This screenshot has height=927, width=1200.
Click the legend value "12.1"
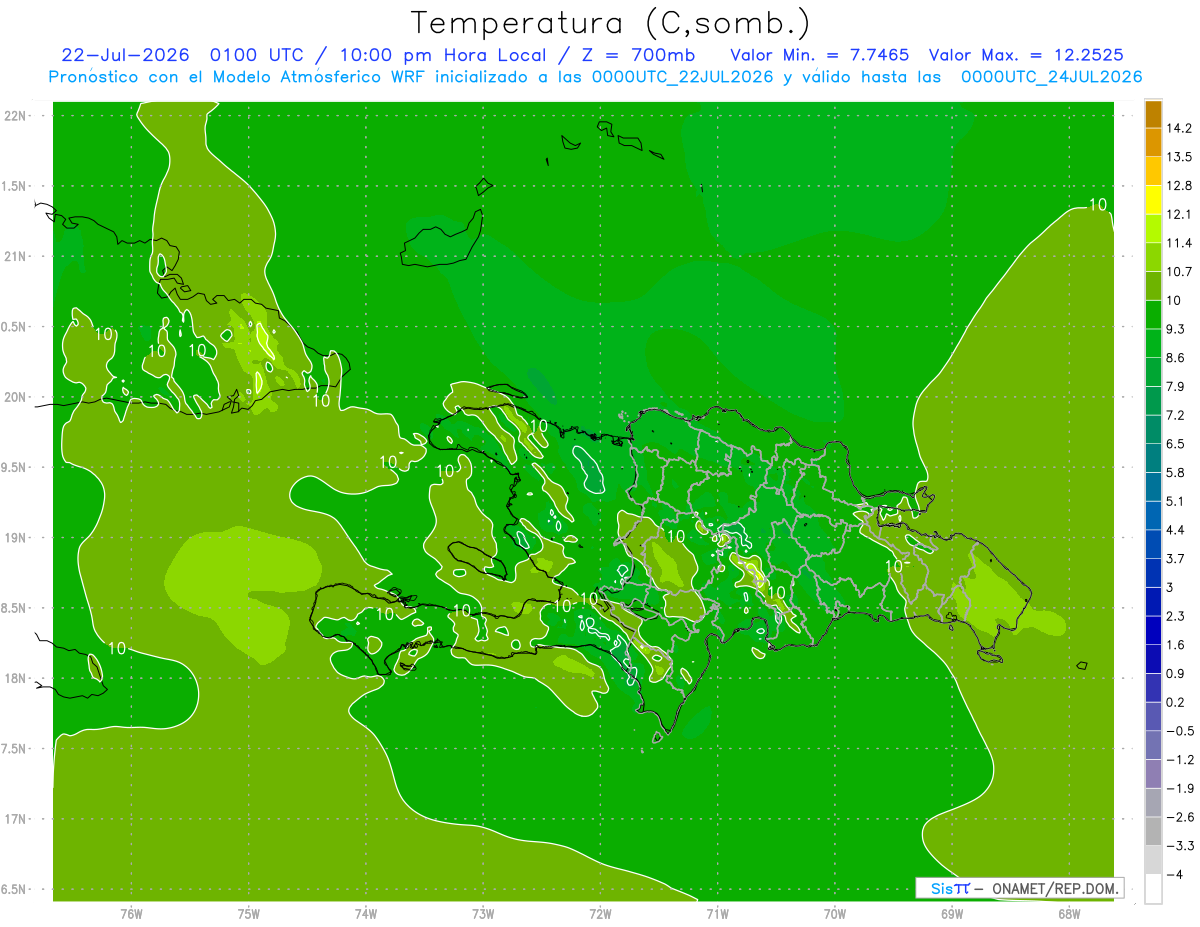tap(1178, 214)
